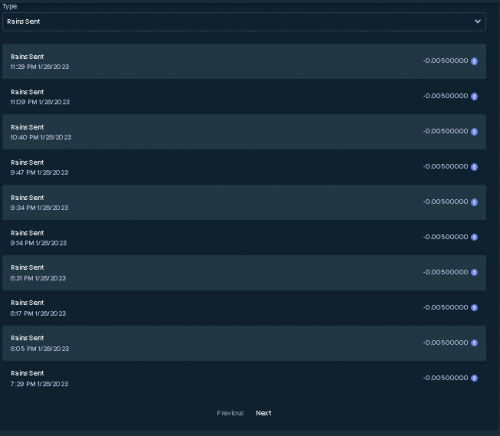Click Rains Sent title of 10:40 PM entry

coord(27,127)
